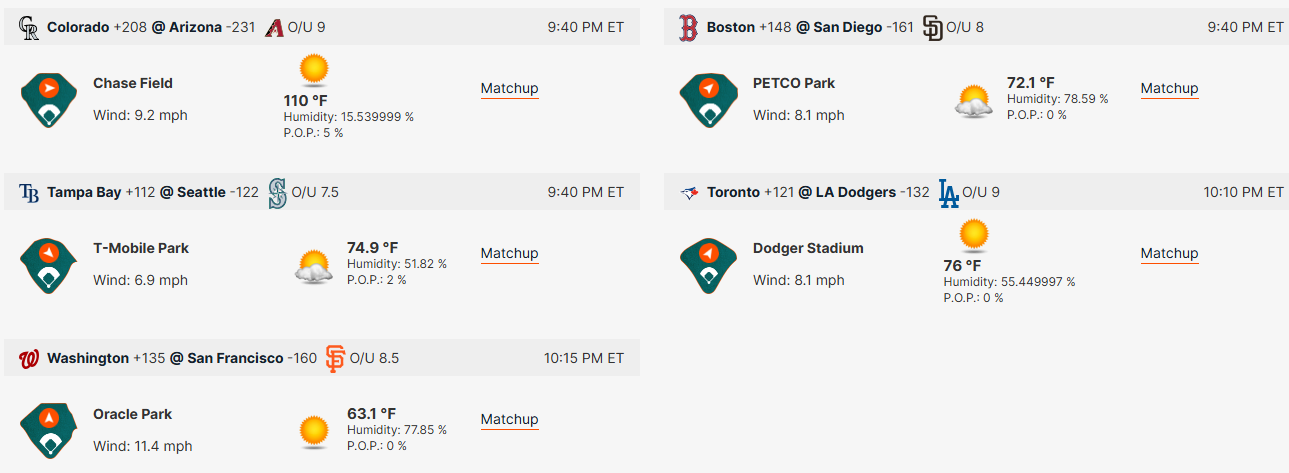Click the Arizona Diamondbacks logo
The image size is (1289, 473).
click(274, 28)
